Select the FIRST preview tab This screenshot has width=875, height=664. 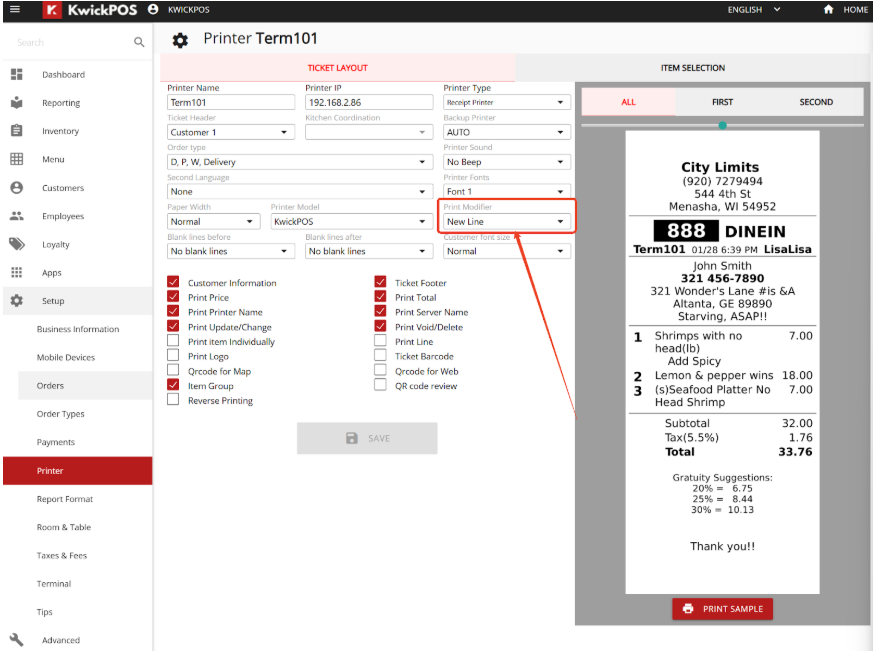tap(722, 102)
